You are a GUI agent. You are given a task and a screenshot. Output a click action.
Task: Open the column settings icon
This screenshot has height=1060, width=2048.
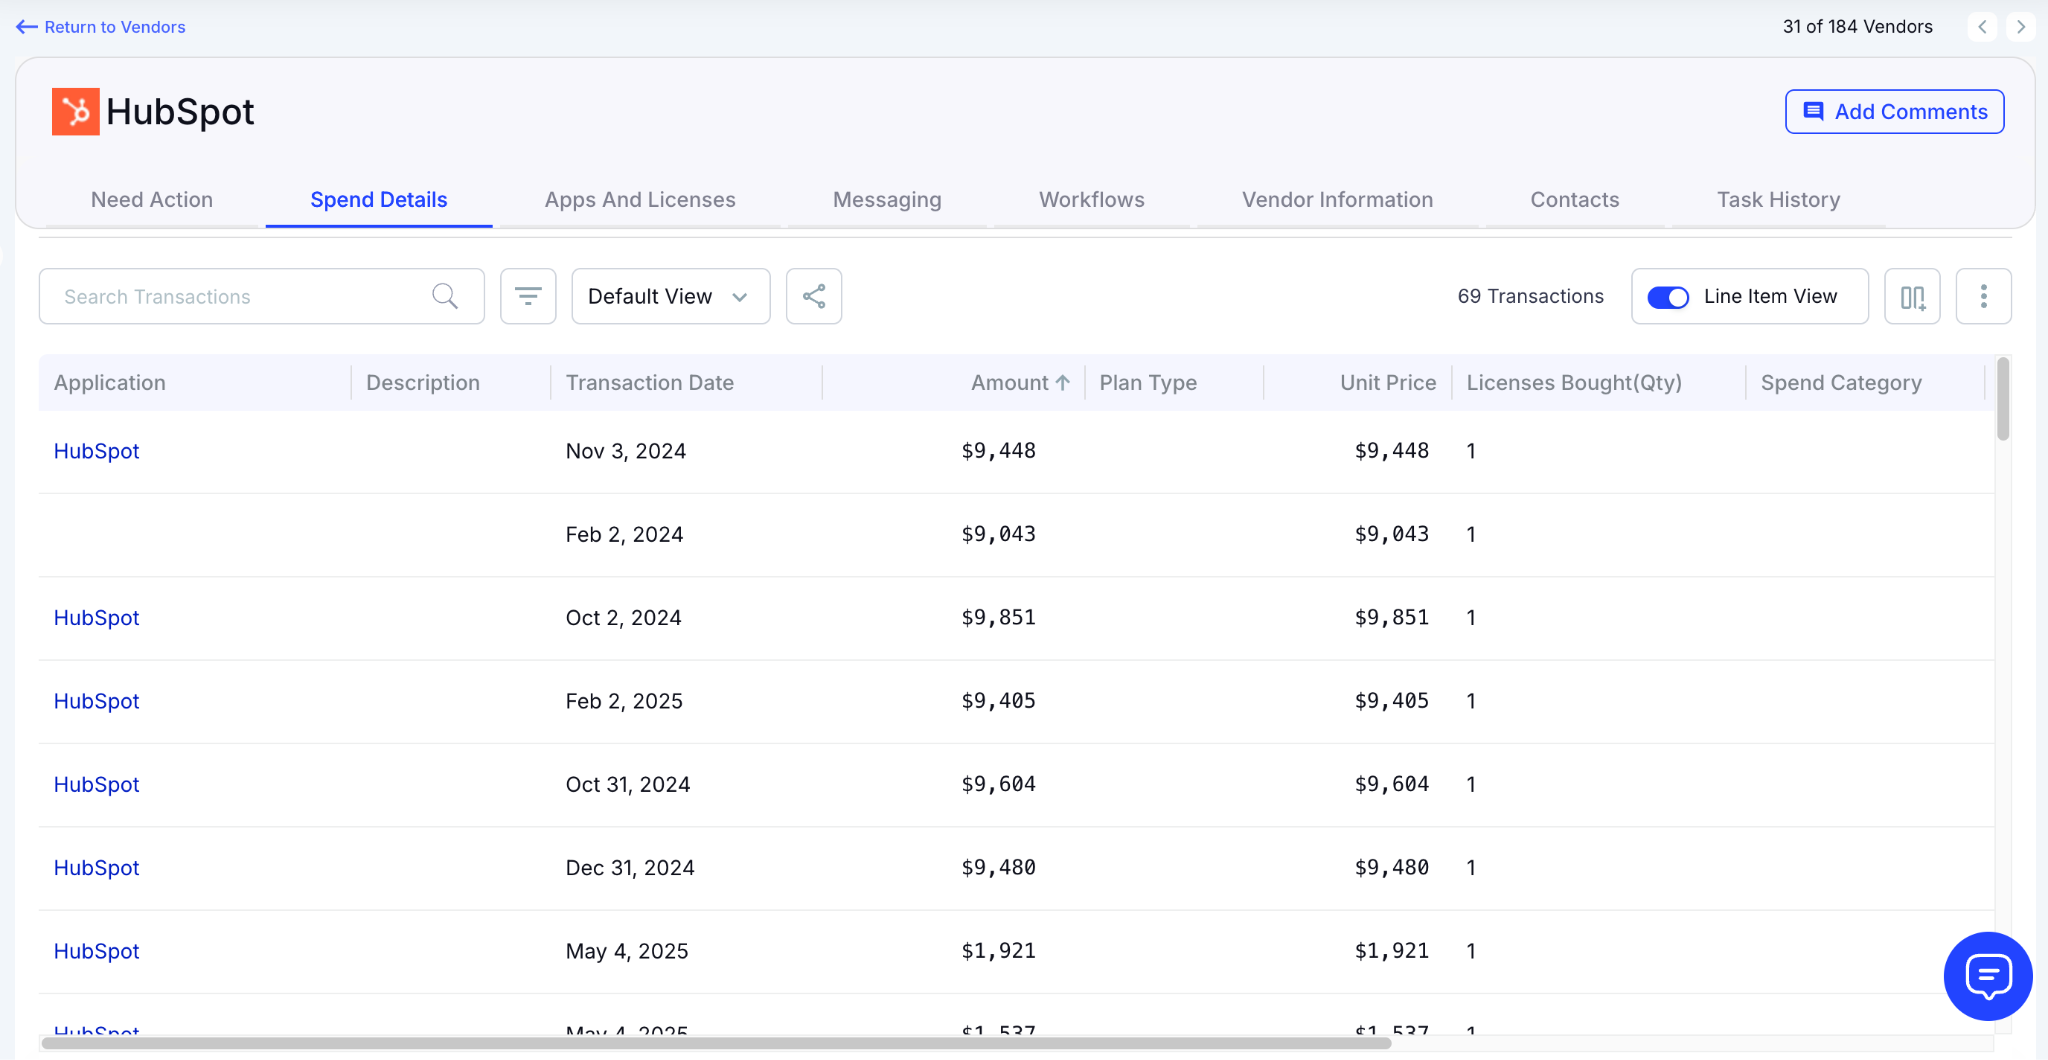click(1912, 296)
